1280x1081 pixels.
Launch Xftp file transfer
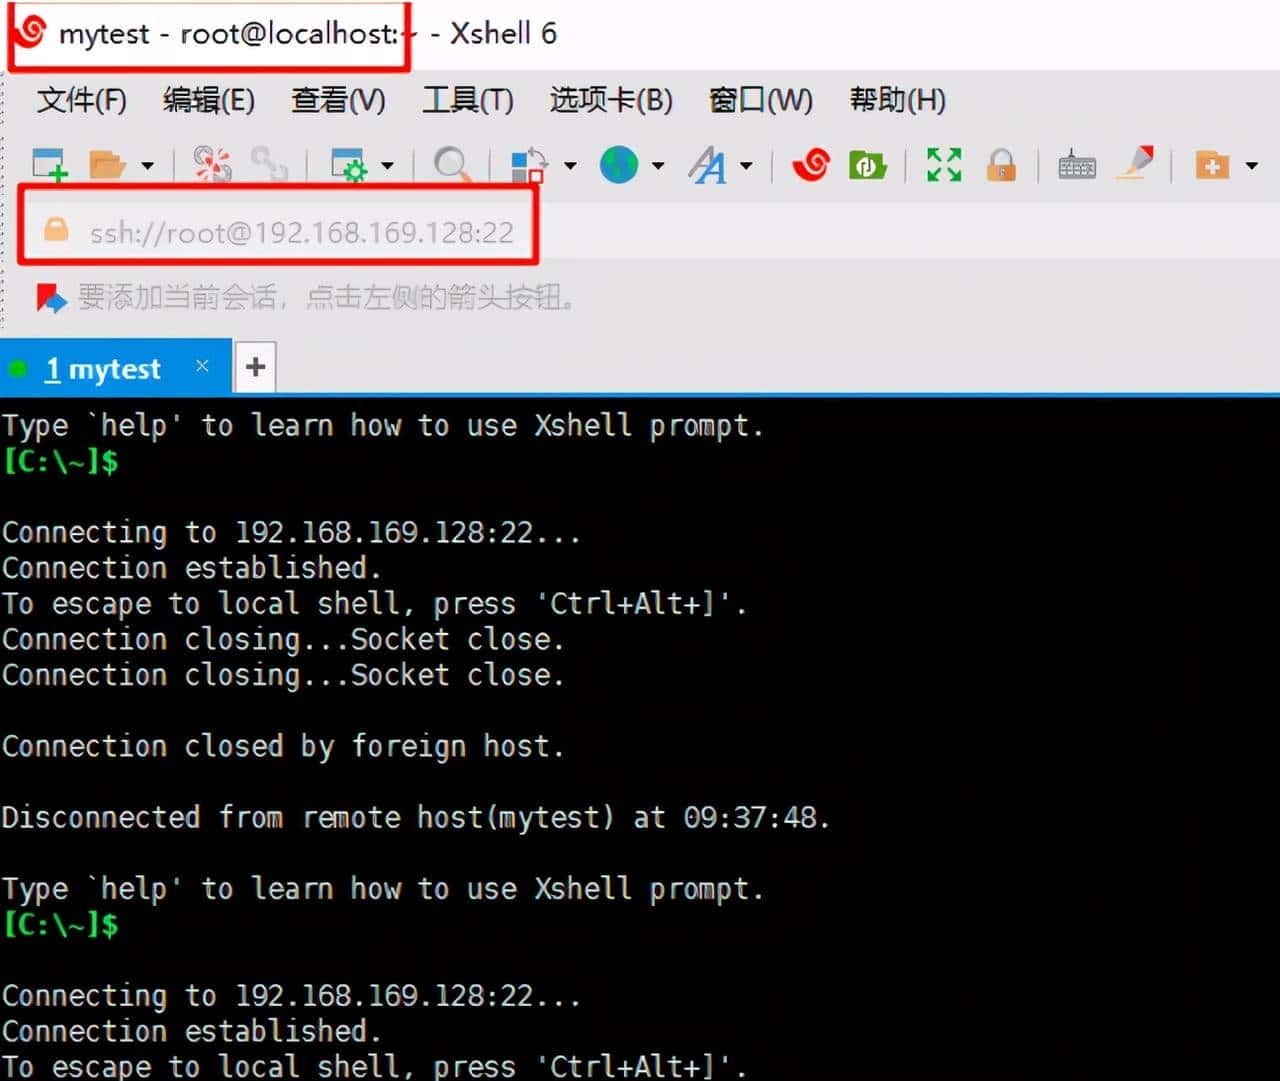point(867,165)
